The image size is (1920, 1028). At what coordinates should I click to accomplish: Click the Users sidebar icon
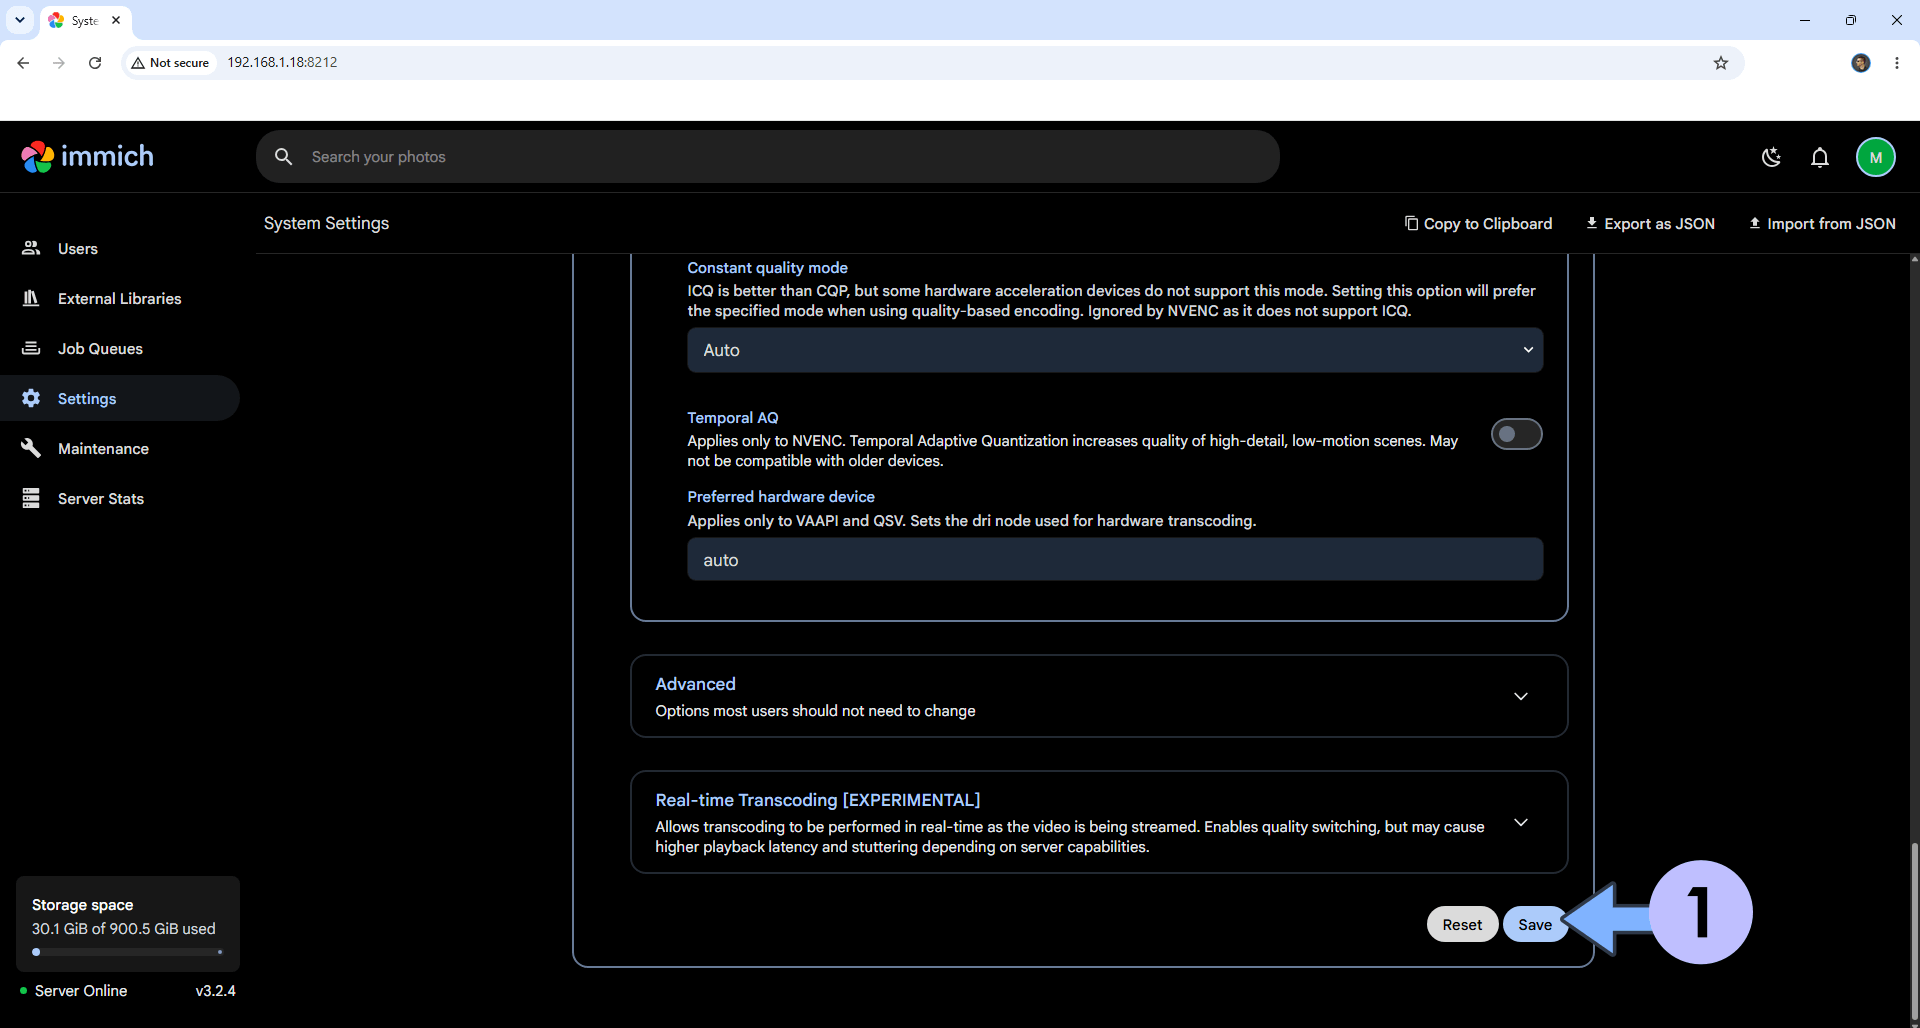[31, 248]
